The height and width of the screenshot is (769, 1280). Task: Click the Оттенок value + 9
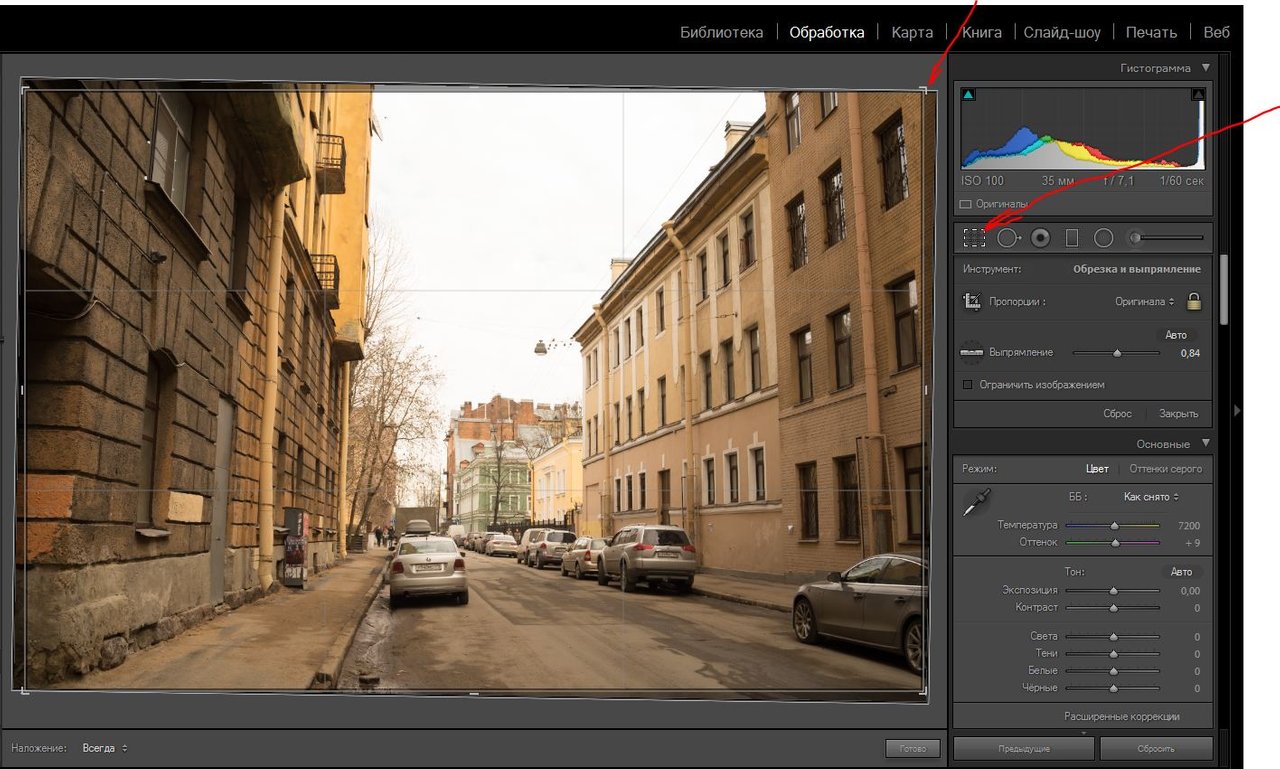(1190, 542)
